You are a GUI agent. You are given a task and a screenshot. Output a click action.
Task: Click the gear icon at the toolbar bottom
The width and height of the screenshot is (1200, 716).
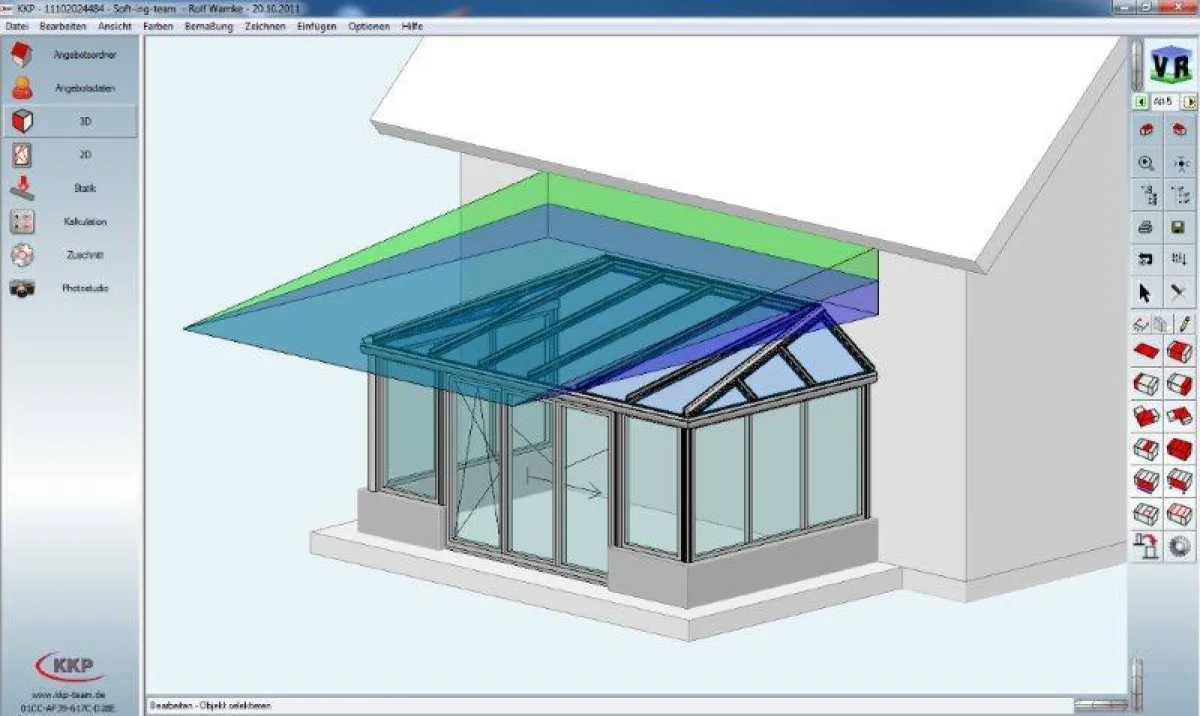1181,545
